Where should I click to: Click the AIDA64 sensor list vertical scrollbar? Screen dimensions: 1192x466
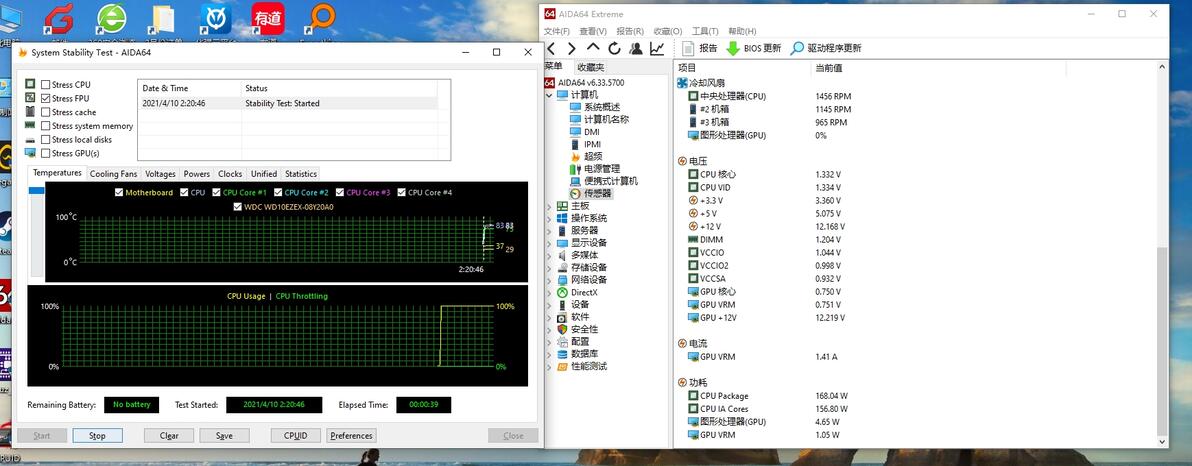[x=1162, y=340]
